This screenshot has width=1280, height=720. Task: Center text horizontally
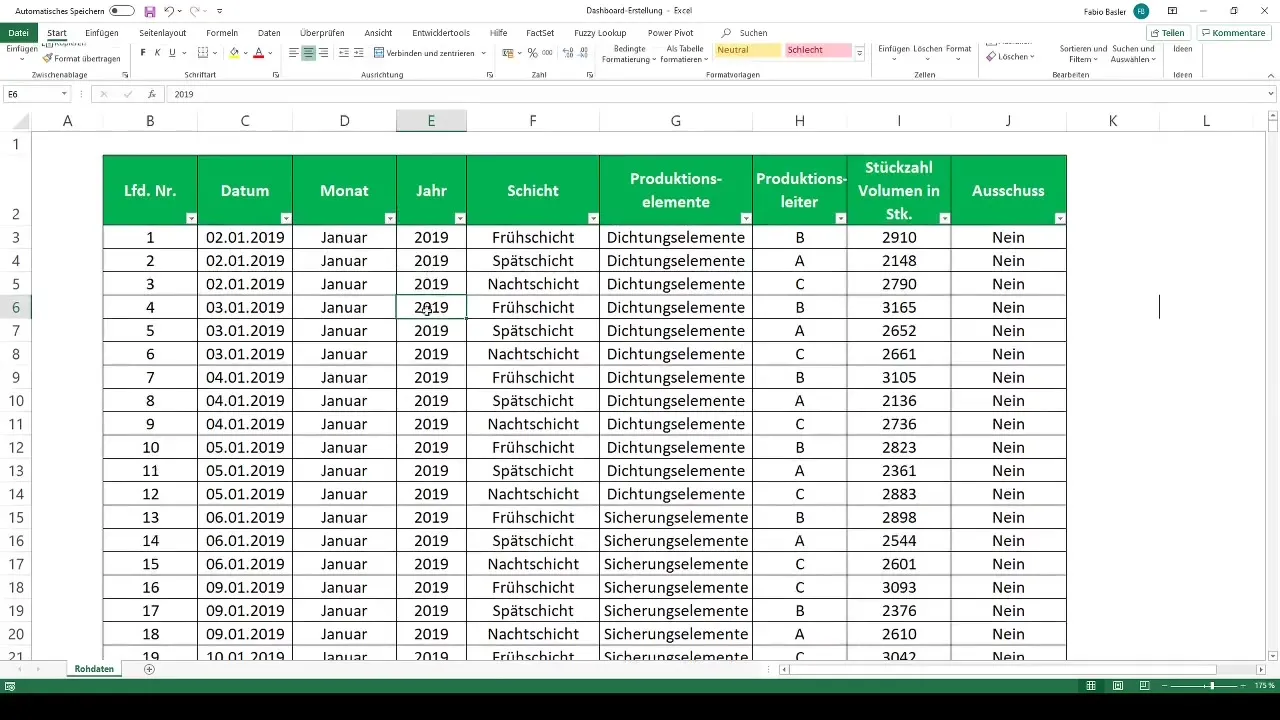pos(308,53)
